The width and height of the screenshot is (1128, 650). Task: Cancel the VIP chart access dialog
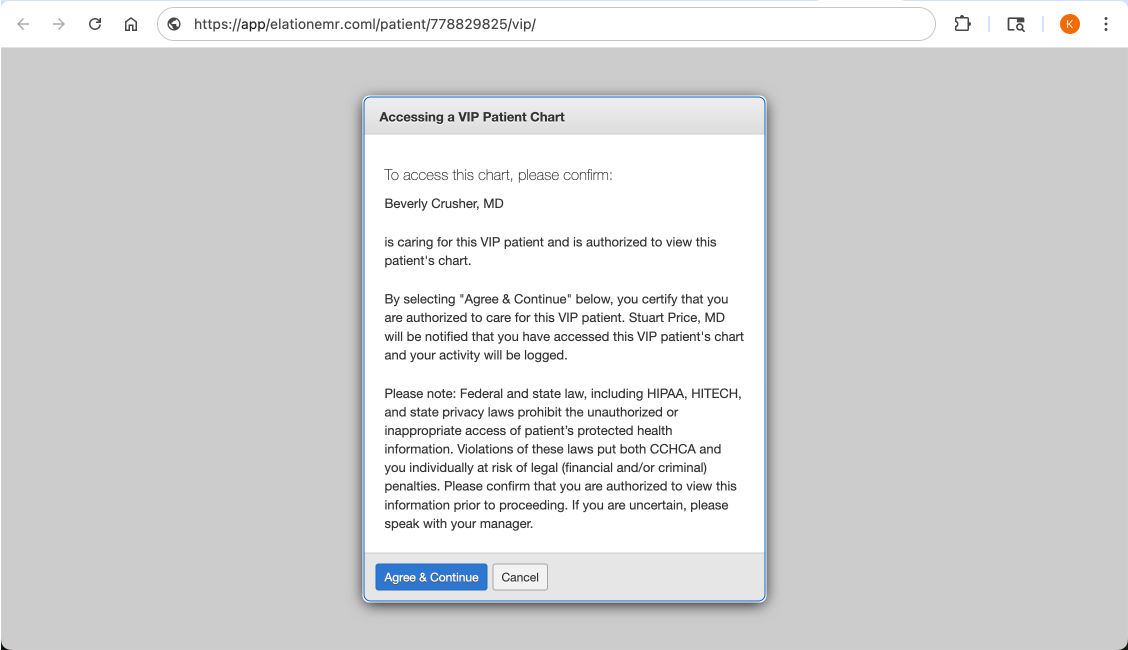tap(520, 577)
